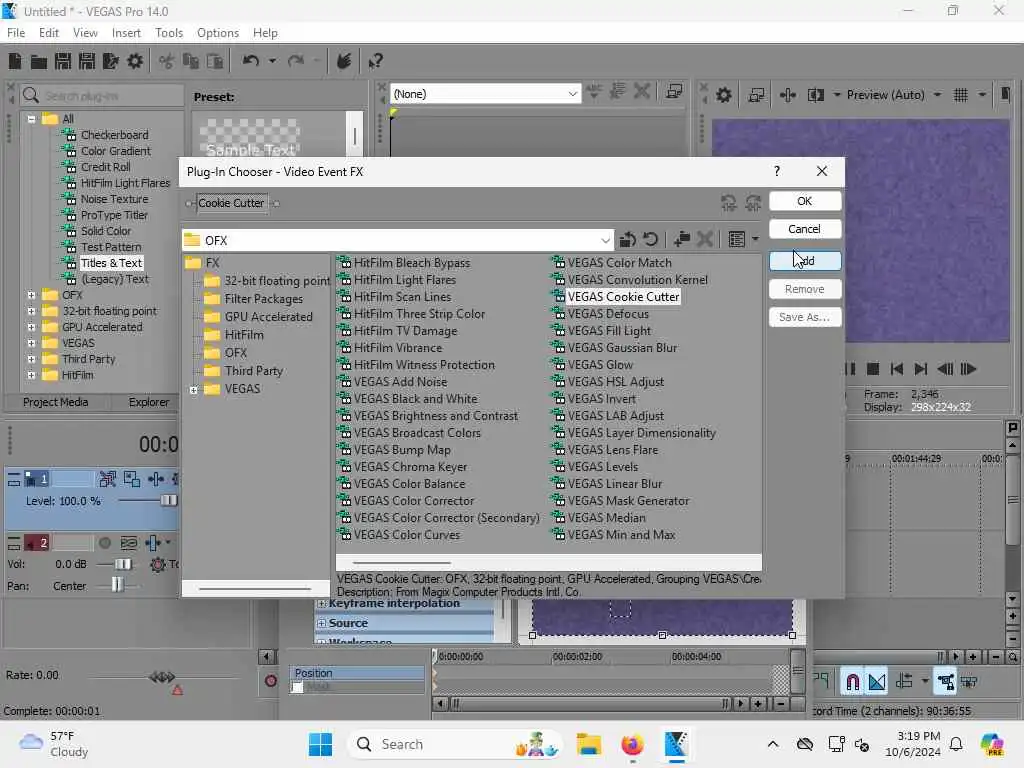Click the Open project folder icon
Image resolution: width=1024 pixels, height=768 pixels.
click(x=39, y=61)
